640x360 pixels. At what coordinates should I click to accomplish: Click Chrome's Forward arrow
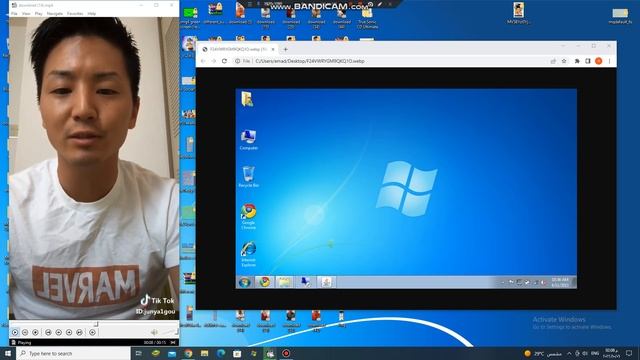(213, 61)
